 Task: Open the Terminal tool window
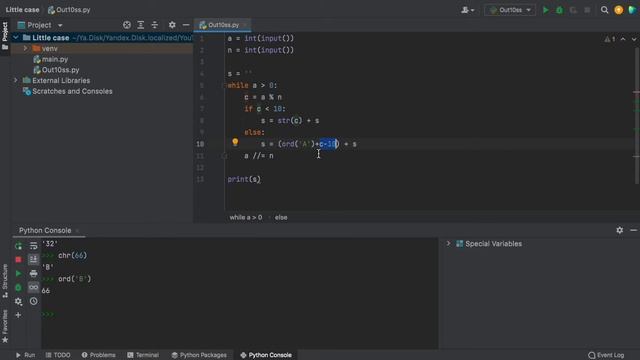click(143, 355)
